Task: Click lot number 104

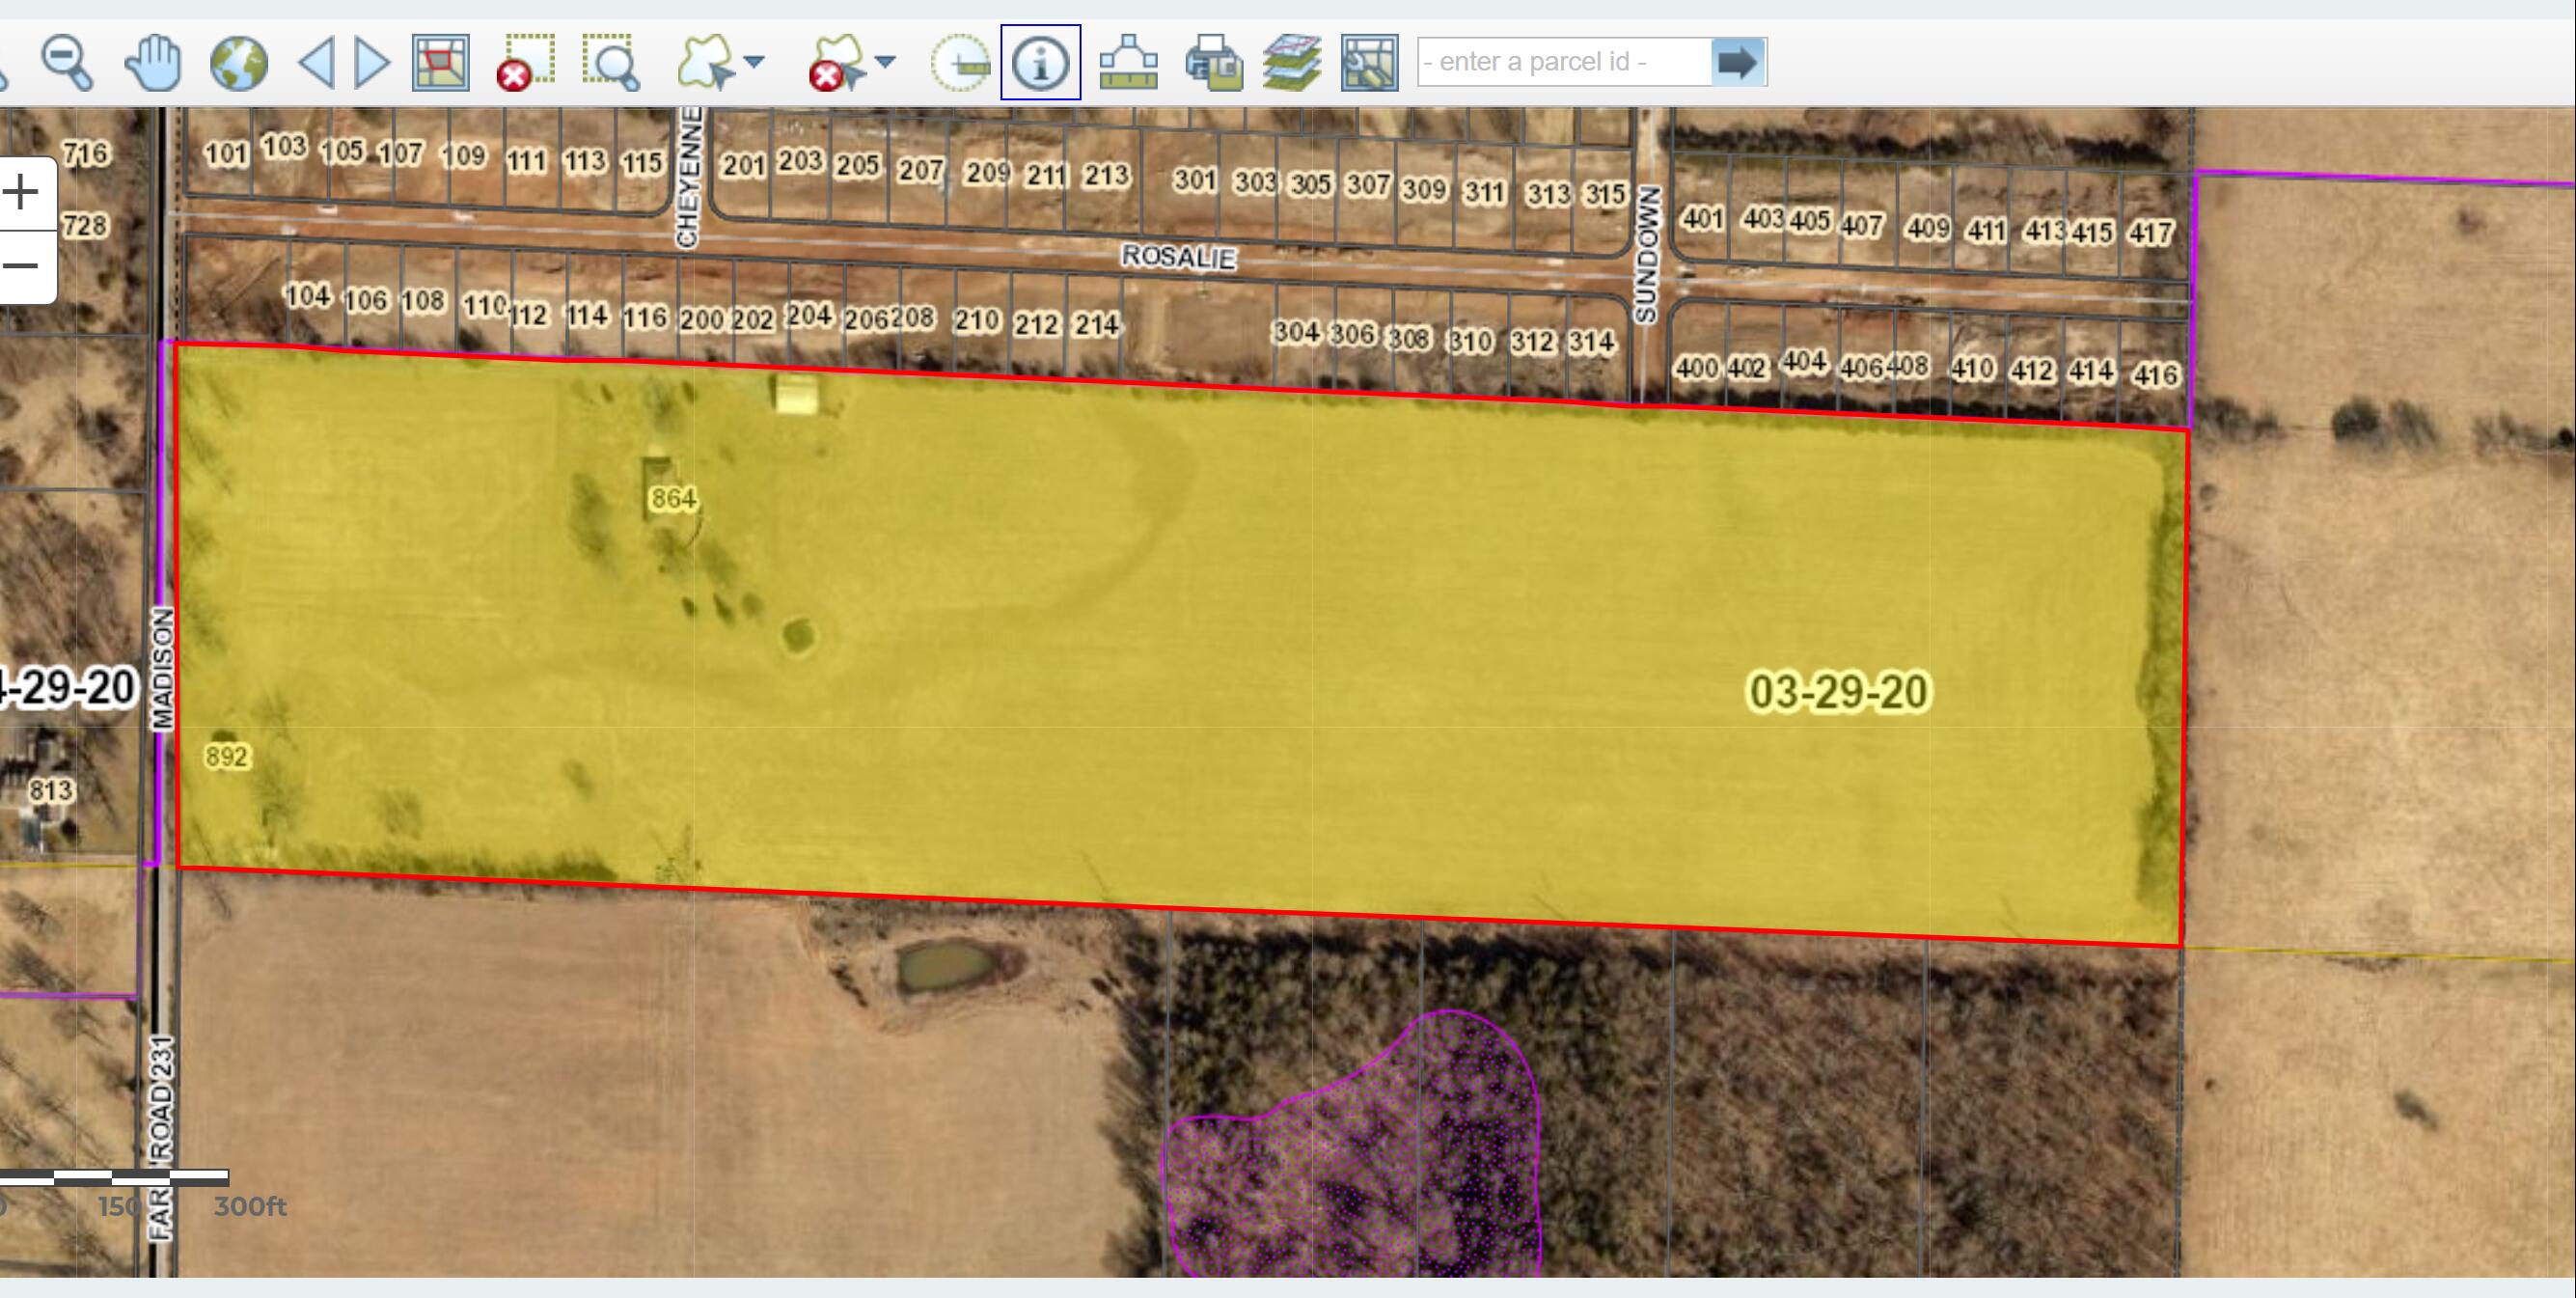Action: pos(308,296)
